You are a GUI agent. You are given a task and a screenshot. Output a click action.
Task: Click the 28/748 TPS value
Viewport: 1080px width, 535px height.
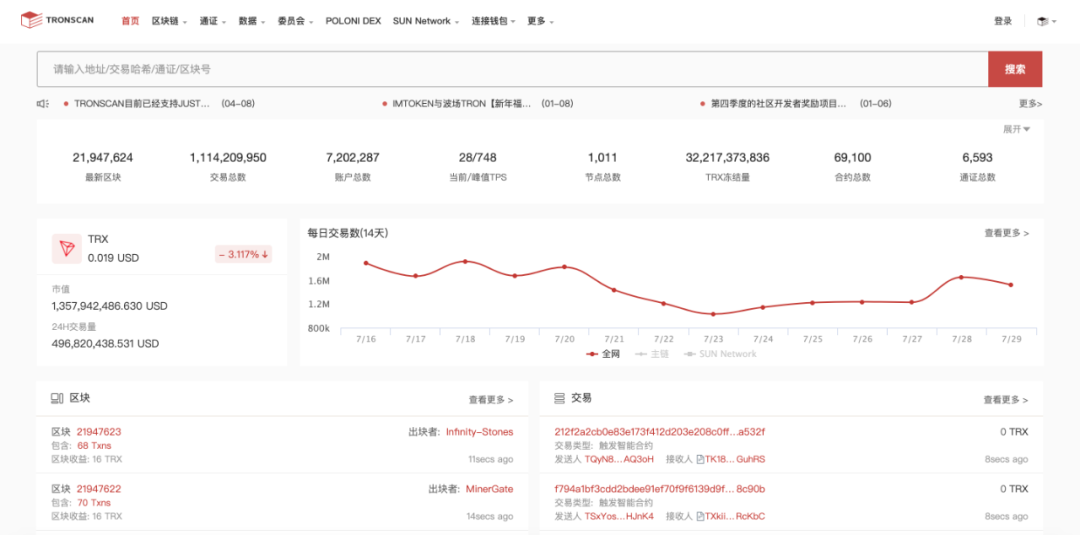477,158
